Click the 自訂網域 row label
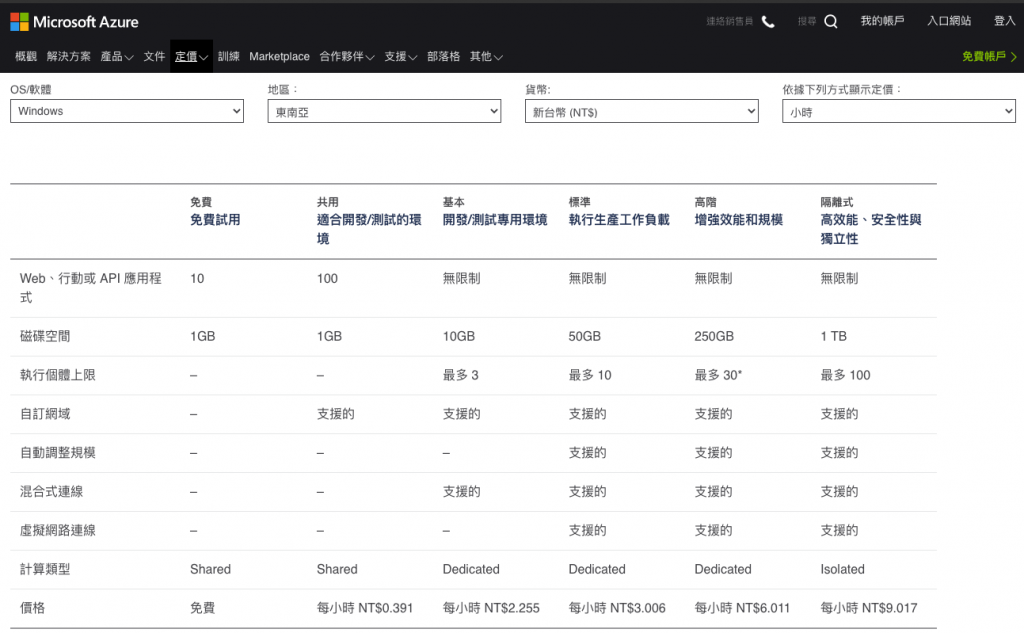 45,414
